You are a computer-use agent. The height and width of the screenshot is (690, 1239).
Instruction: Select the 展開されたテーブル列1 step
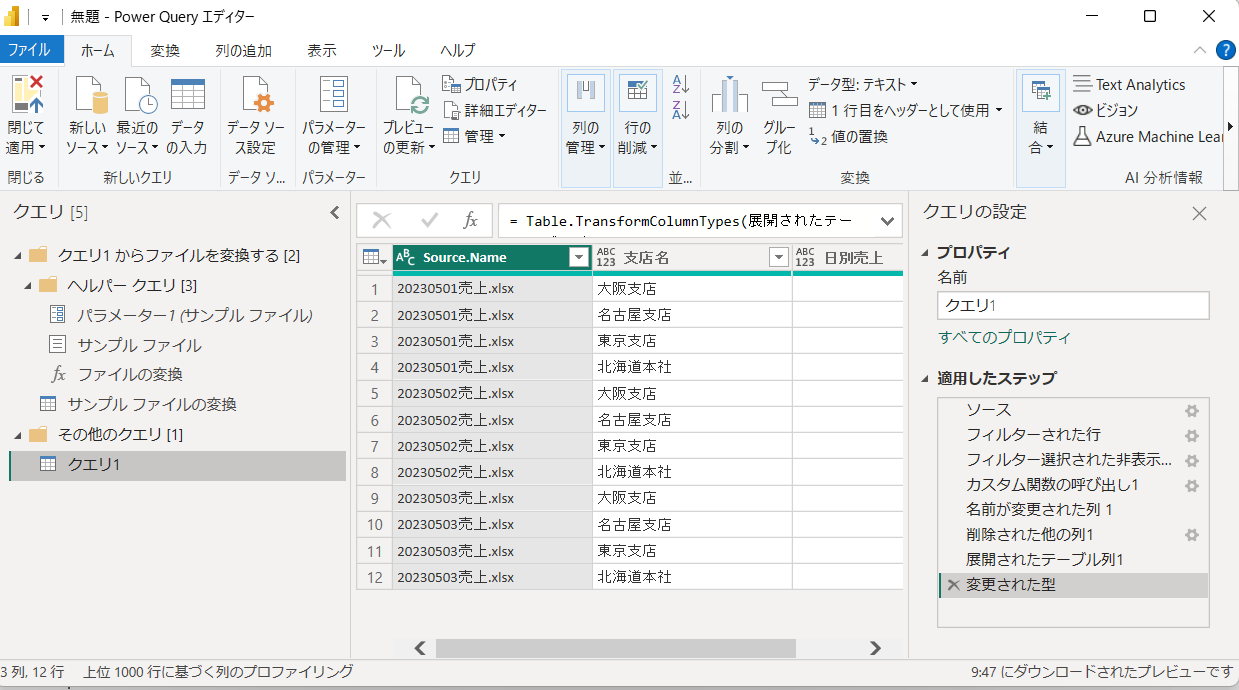pyautogui.click(x=1044, y=560)
